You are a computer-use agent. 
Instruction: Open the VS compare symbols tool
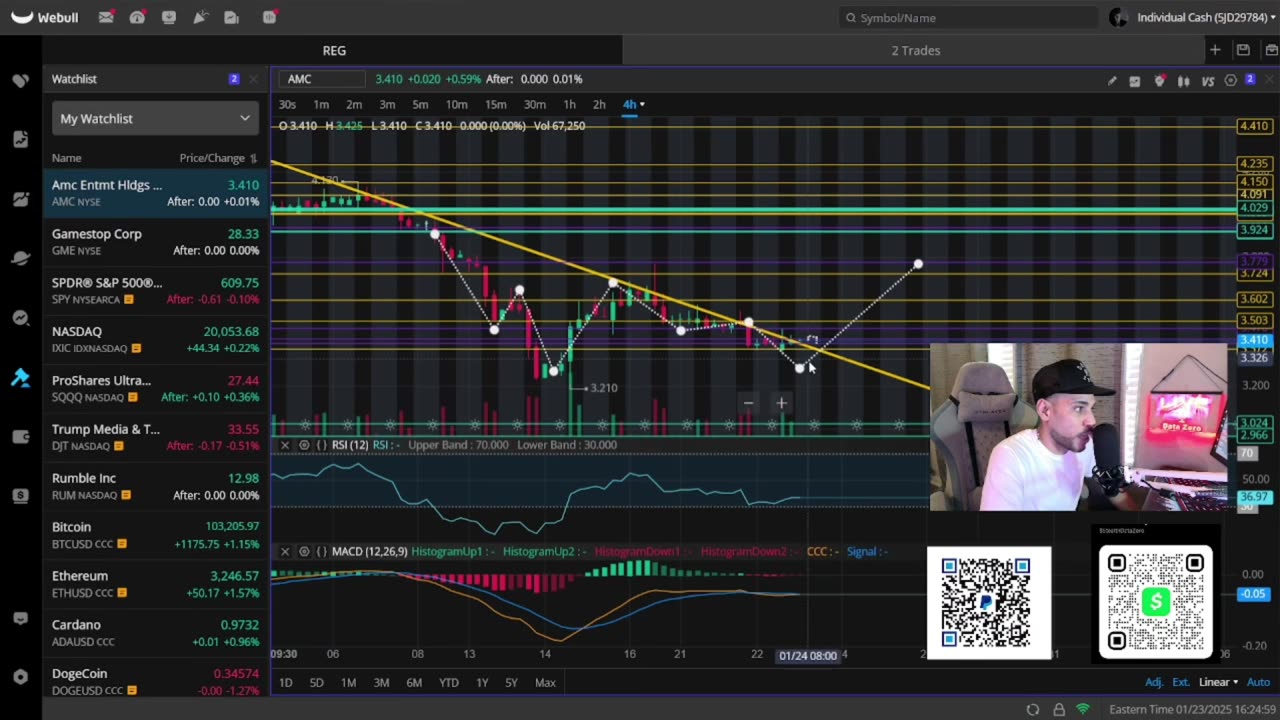(x=1208, y=80)
